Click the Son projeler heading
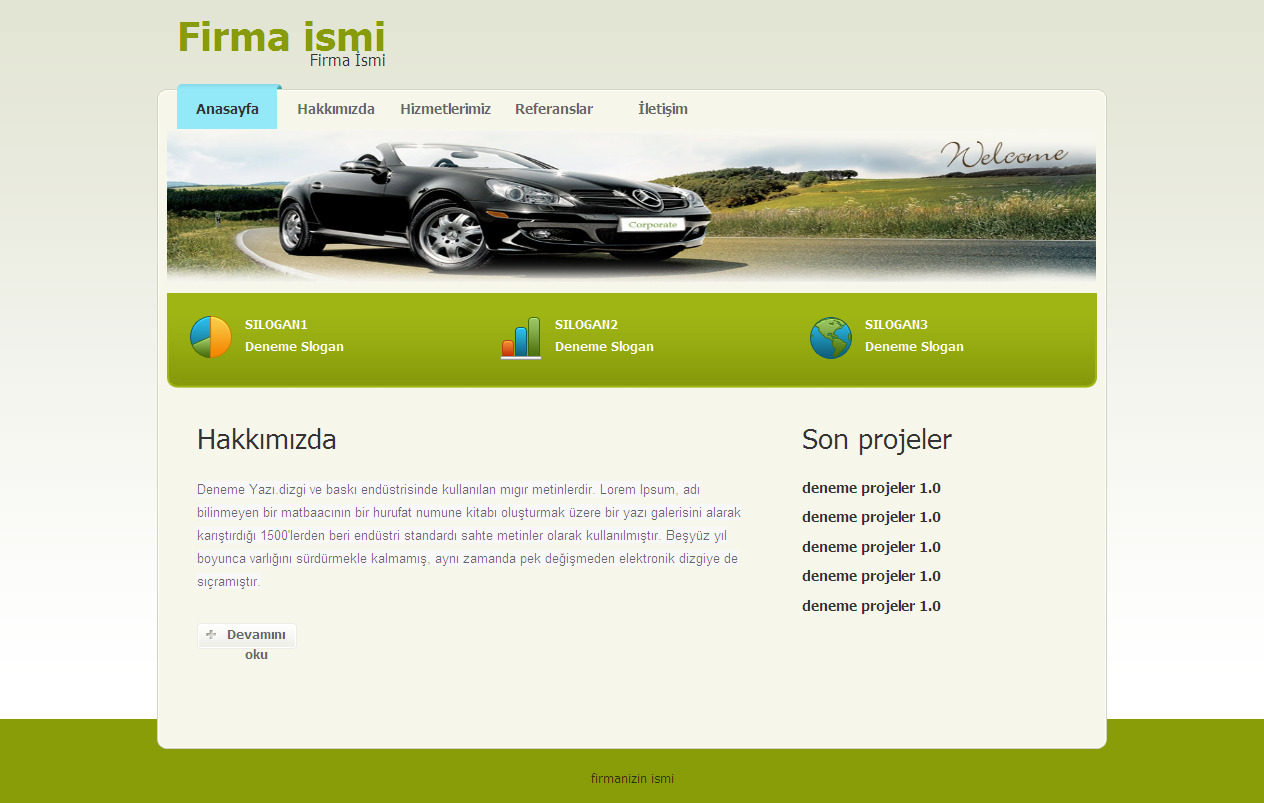The height and width of the screenshot is (803, 1264). coord(877,440)
